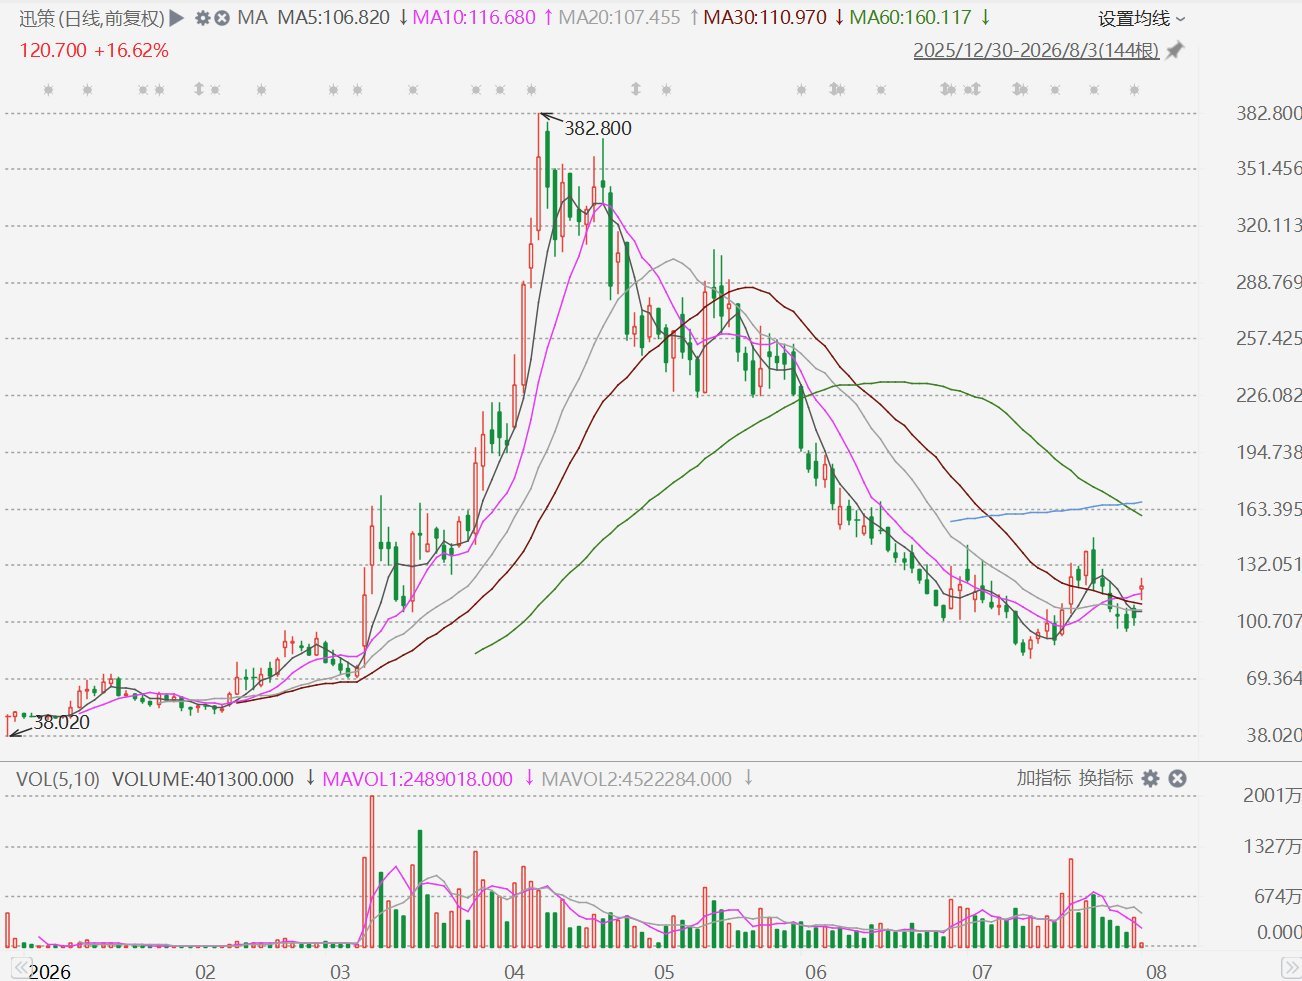Click 674万 on the volume axis

click(x=1277, y=896)
